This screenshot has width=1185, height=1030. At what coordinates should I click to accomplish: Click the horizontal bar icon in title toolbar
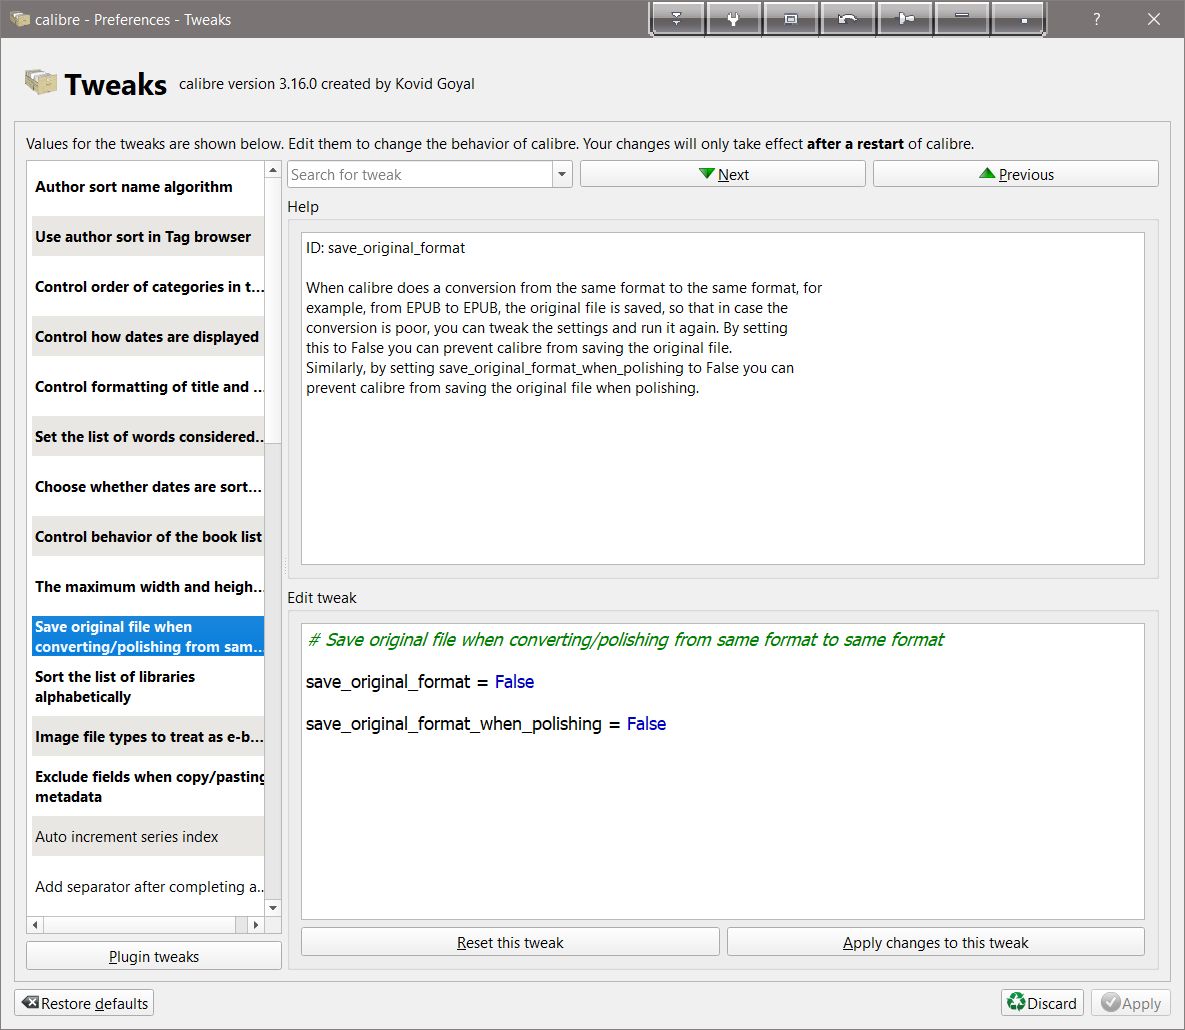click(961, 19)
